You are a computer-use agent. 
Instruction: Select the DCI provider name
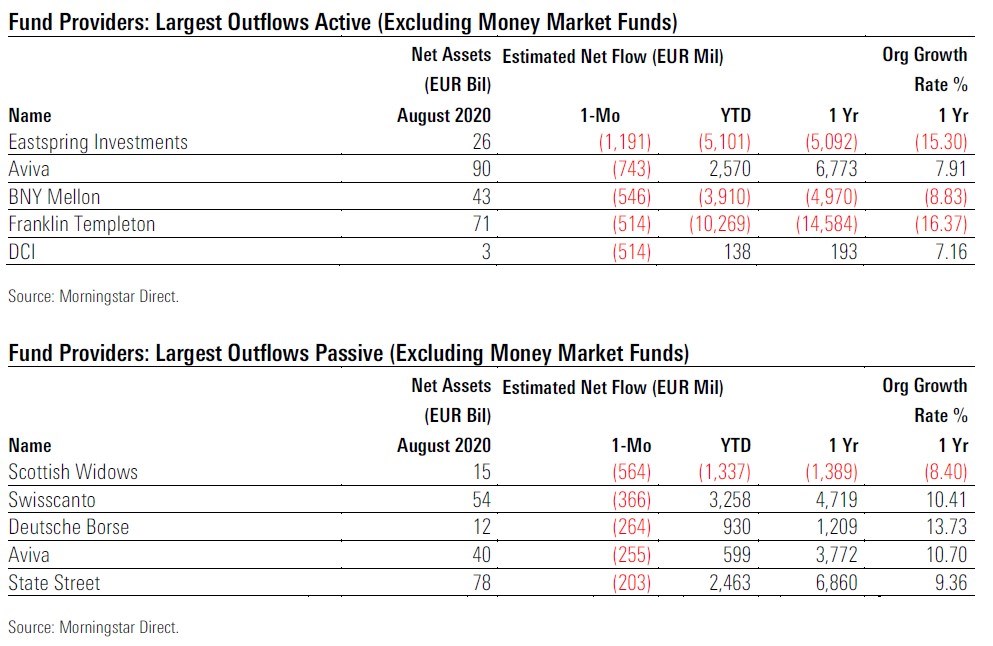(22, 251)
